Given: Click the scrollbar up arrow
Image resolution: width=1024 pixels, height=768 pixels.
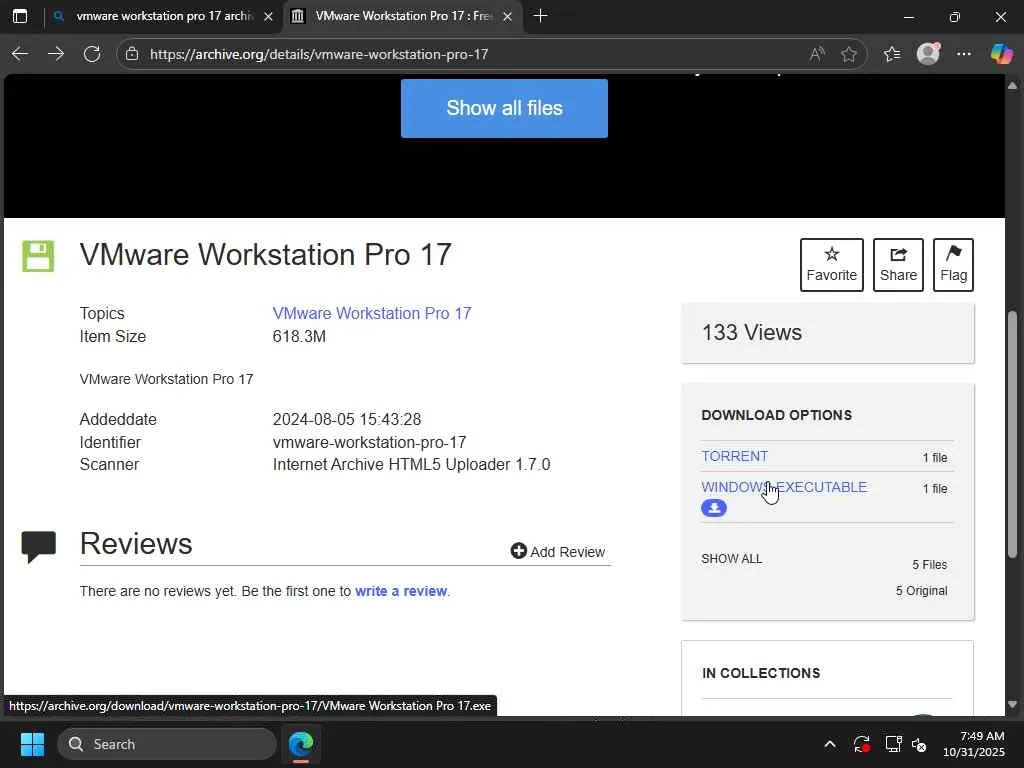Looking at the screenshot, I should (1012, 86).
